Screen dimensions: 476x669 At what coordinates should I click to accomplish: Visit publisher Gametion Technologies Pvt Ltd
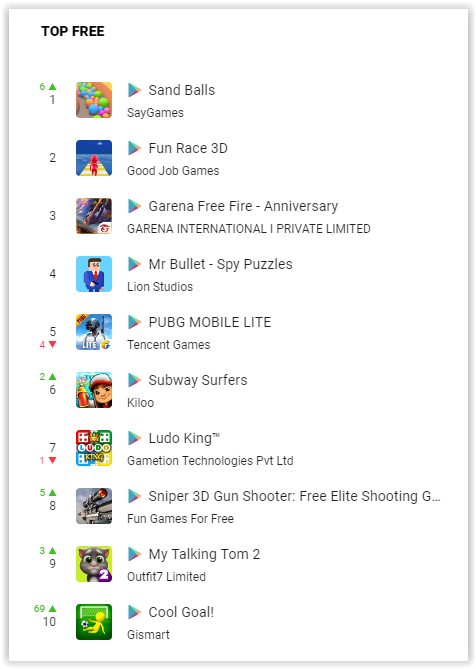[x=210, y=461]
